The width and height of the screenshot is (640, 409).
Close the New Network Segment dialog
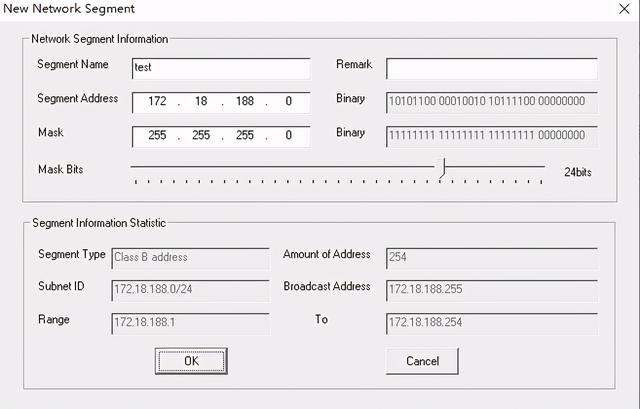click(624, 9)
